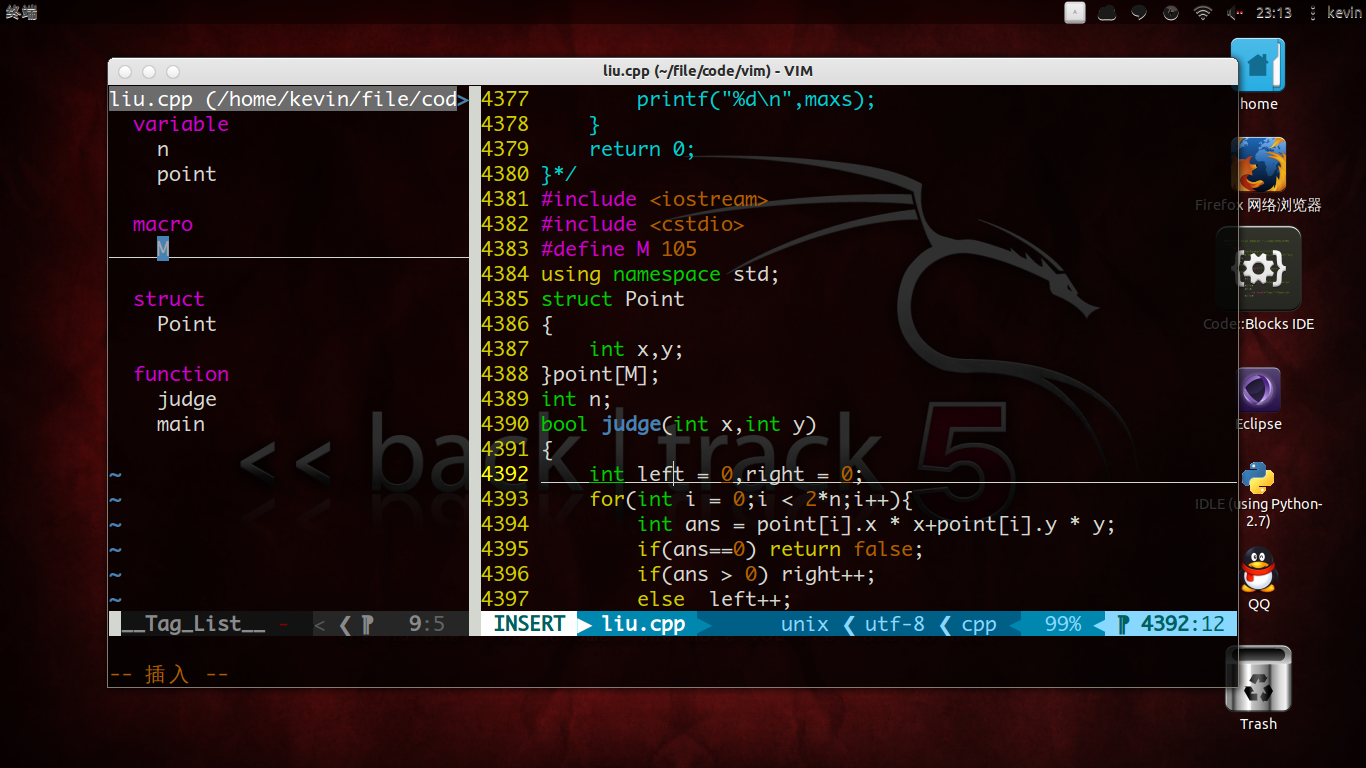The image size is (1366, 768).
Task: Collapse the 'variable' tag group
Action: [x=181, y=124]
